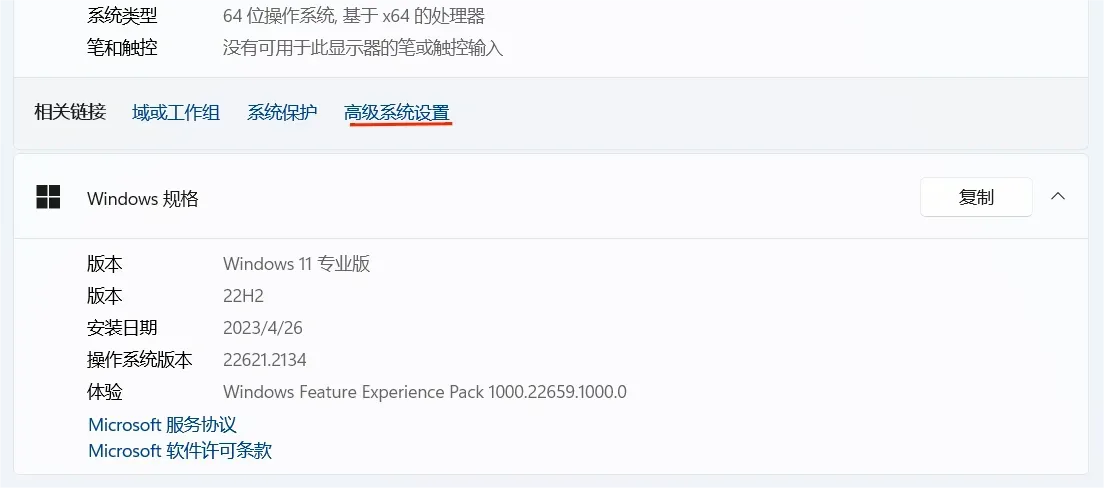Screen dimensions: 1104x488
Task: Select the Windows 11 专业版 value text
Action: coord(297,264)
